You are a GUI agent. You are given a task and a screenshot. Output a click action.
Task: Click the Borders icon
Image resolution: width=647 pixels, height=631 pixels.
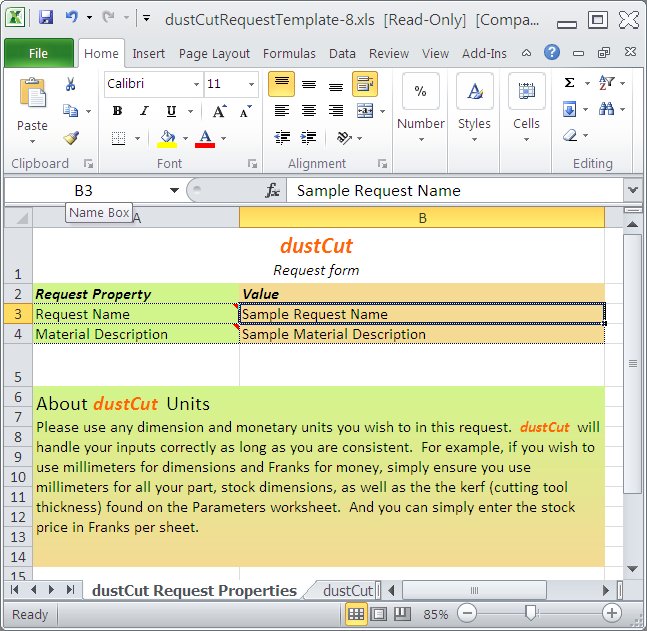click(x=118, y=138)
